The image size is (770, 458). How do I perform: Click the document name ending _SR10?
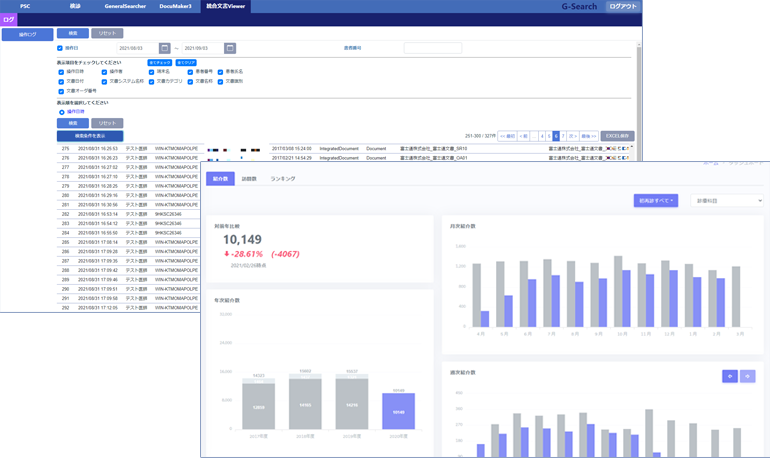[434, 149]
